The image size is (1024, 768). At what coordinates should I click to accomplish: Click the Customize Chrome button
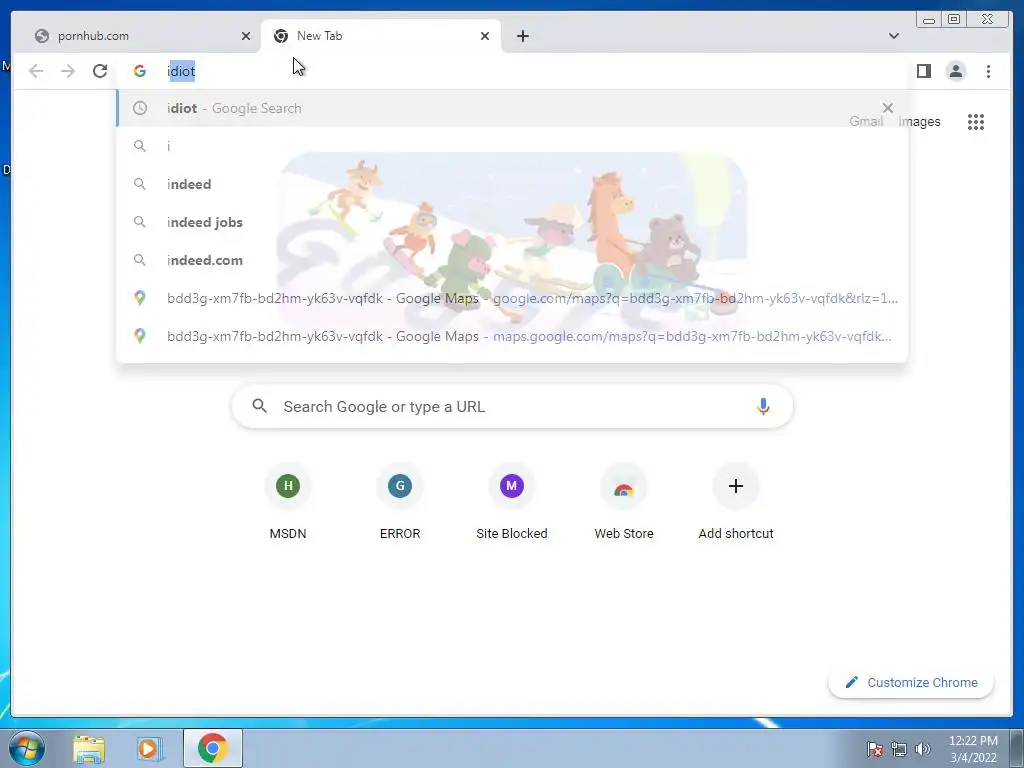[x=911, y=682]
